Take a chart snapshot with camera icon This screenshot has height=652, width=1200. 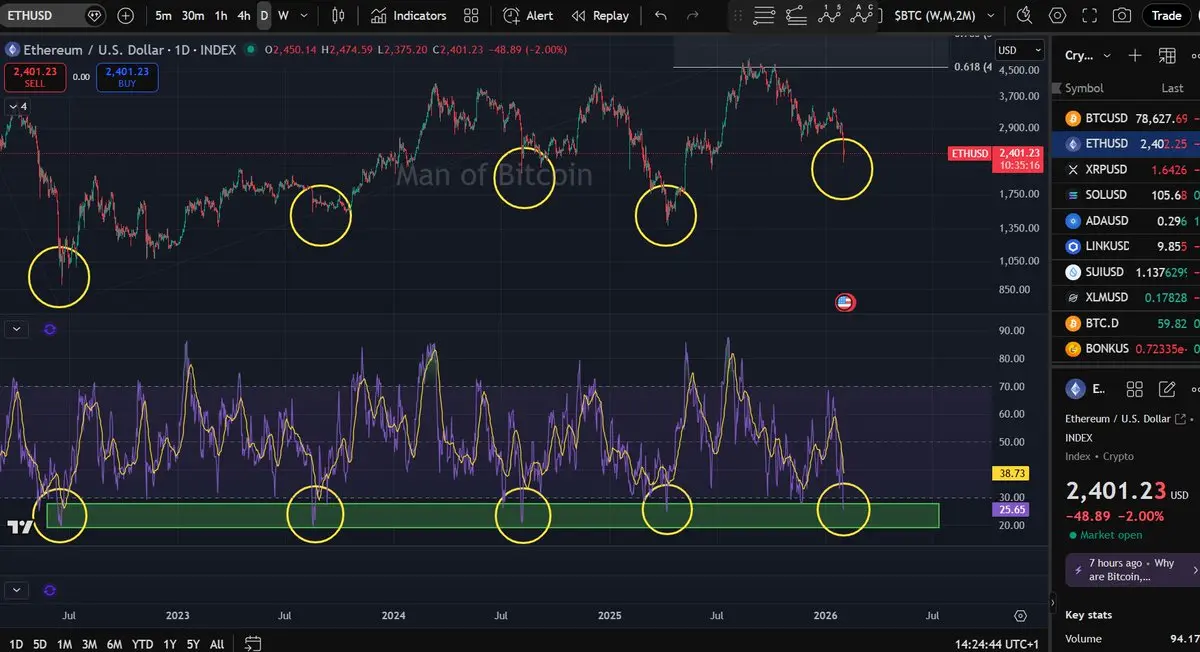tap(1122, 16)
